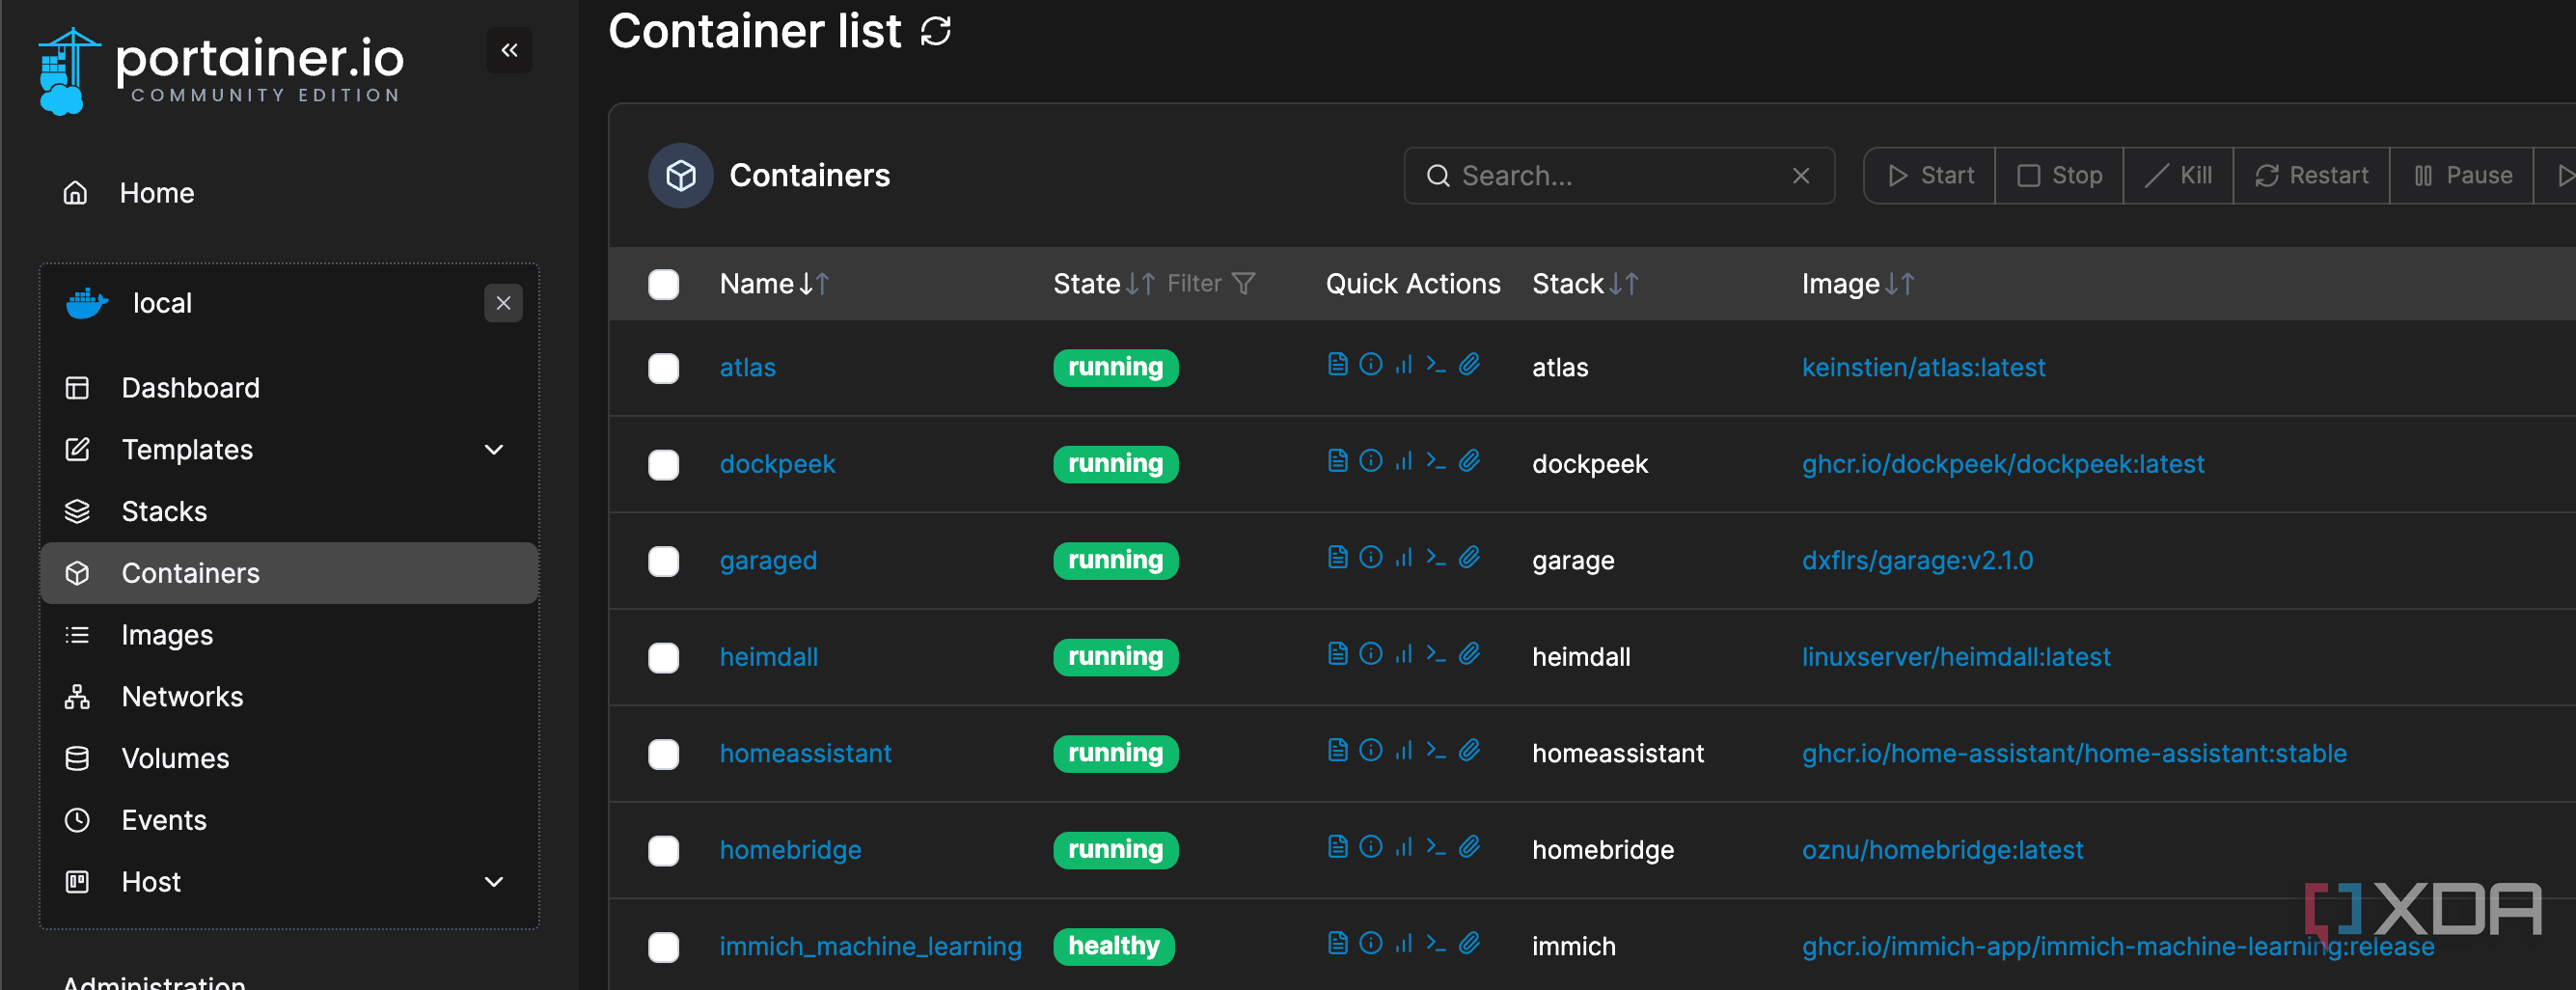Click the Restart button
2576x990 pixels.
pos(2310,176)
